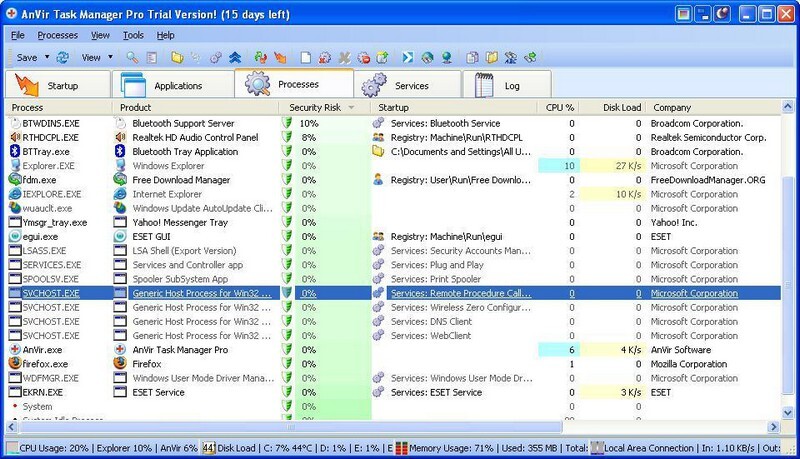Click the Firefox icon in firefox.exe row

click(15, 364)
